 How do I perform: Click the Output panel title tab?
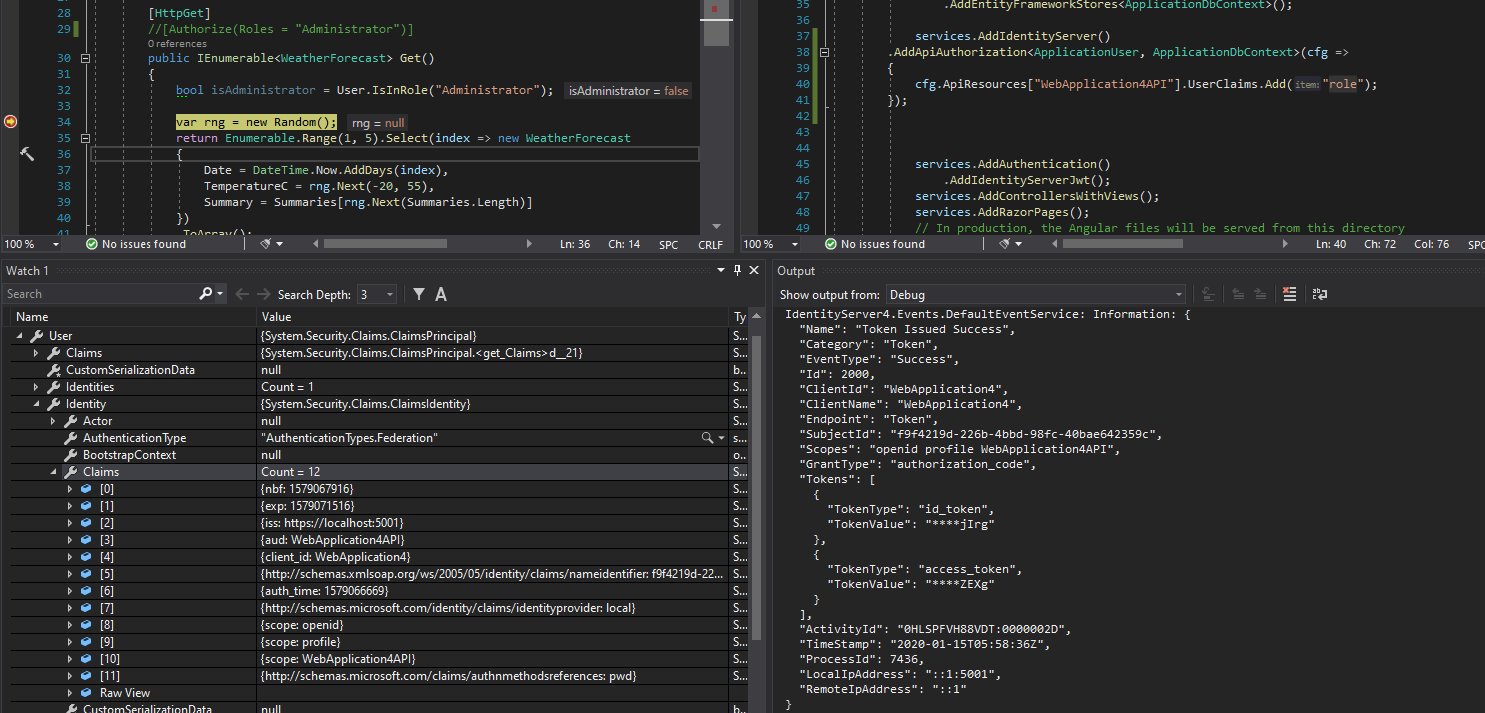pyautogui.click(x=796, y=271)
